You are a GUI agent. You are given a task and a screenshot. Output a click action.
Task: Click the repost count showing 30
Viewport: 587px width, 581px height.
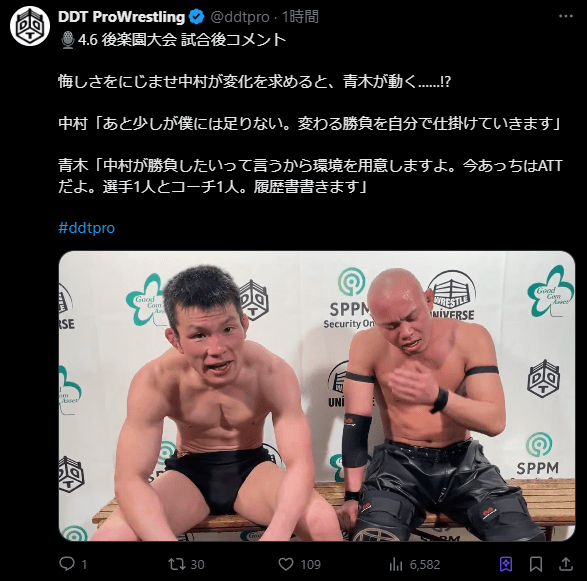click(x=197, y=565)
